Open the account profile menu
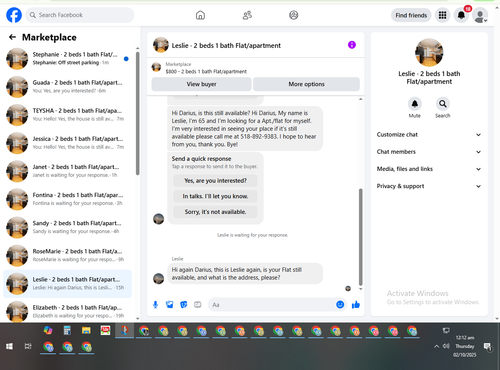The image size is (500, 370). tap(480, 15)
